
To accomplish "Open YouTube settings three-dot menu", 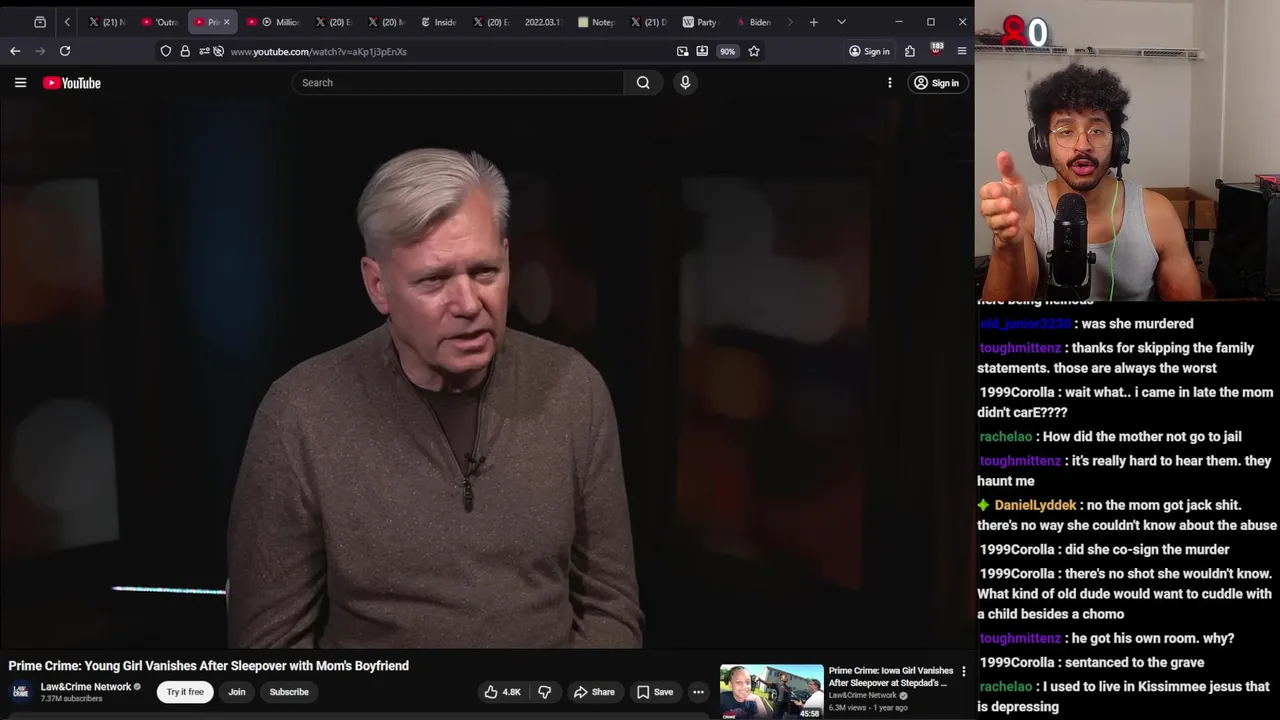I will point(890,83).
